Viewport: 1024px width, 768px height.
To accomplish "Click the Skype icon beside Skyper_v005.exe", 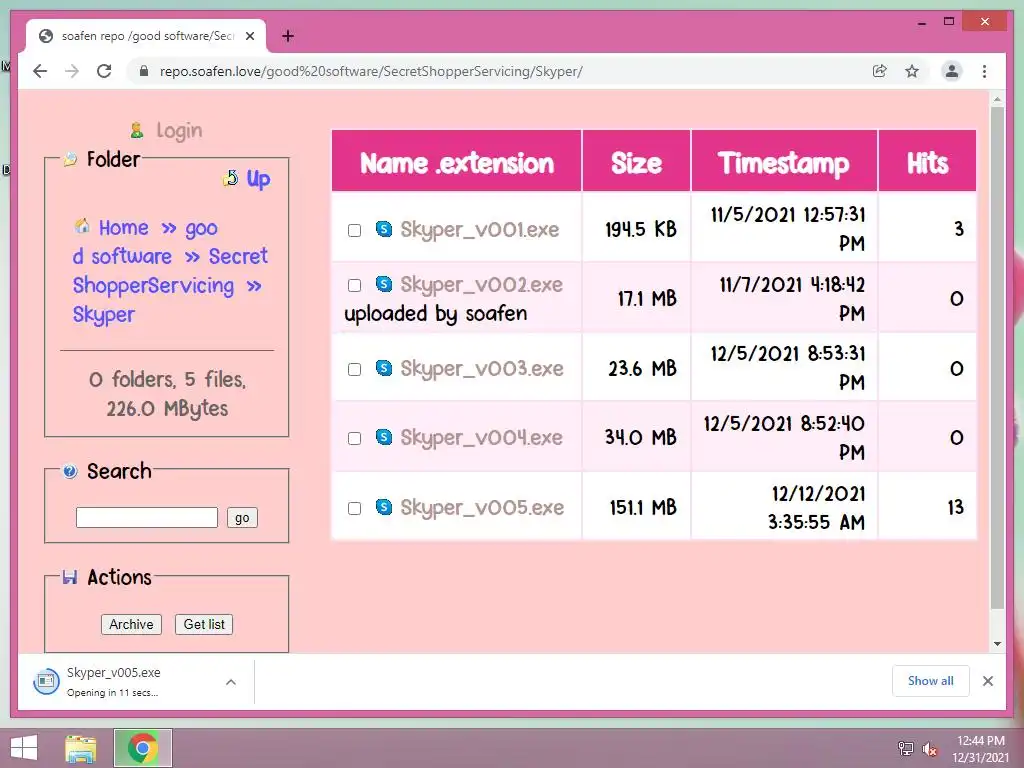I will pos(384,507).
